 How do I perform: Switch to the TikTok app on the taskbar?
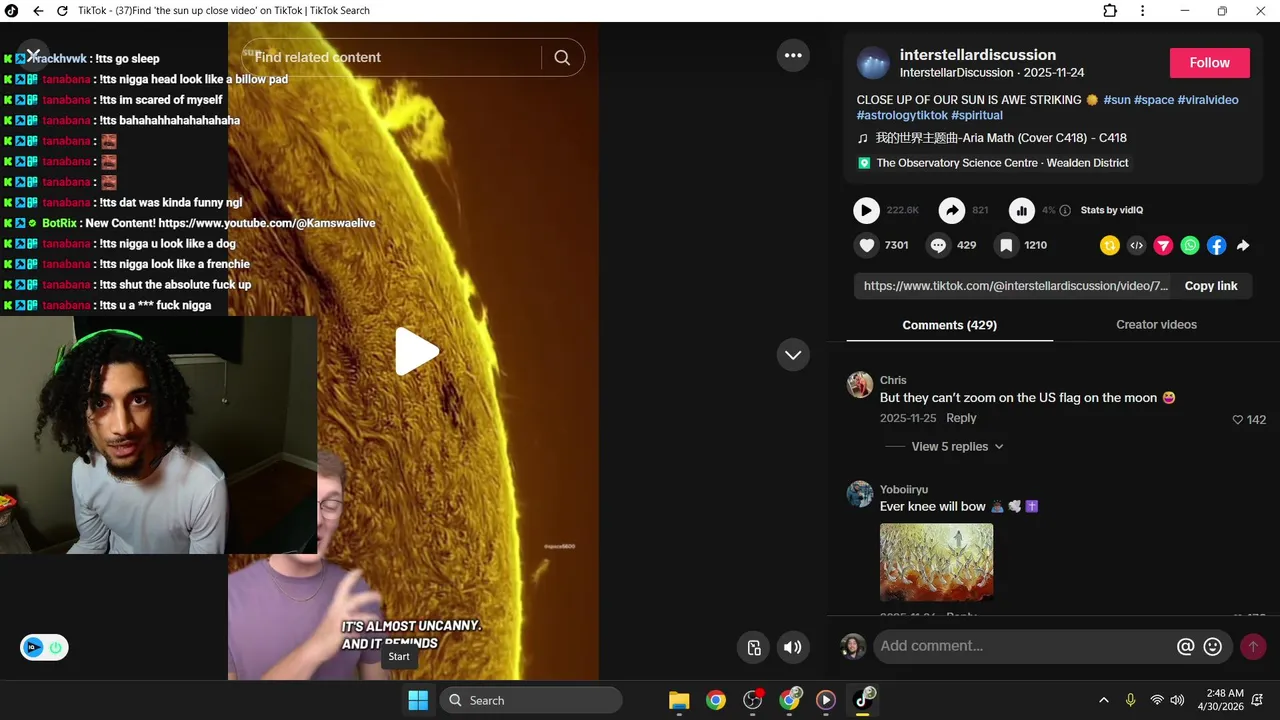863,700
